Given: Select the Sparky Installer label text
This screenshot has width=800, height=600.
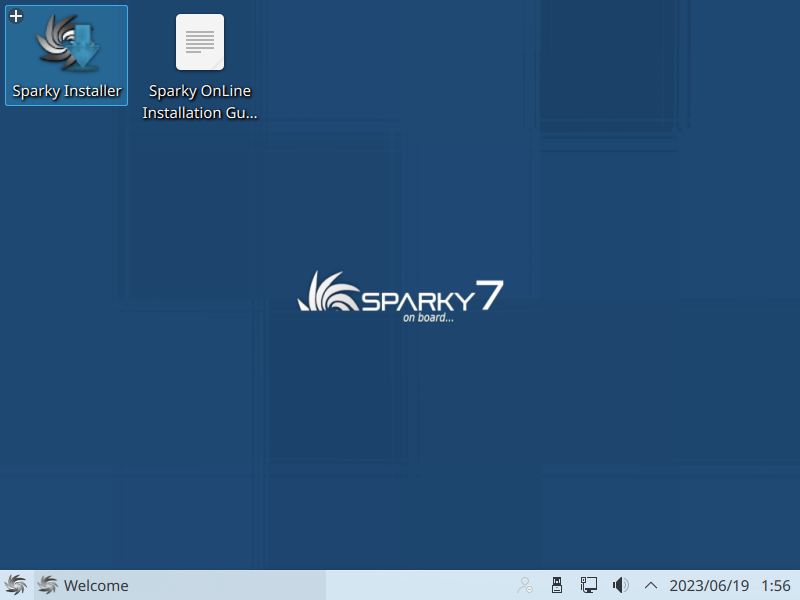Looking at the screenshot, I should (x=67, y=91).
